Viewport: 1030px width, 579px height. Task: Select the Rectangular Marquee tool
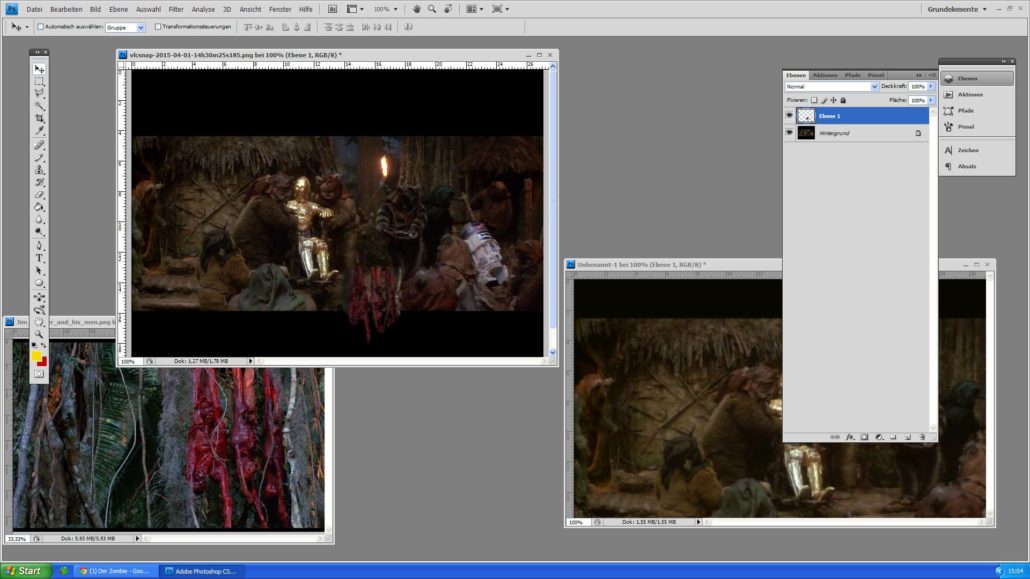pos(39,81)
